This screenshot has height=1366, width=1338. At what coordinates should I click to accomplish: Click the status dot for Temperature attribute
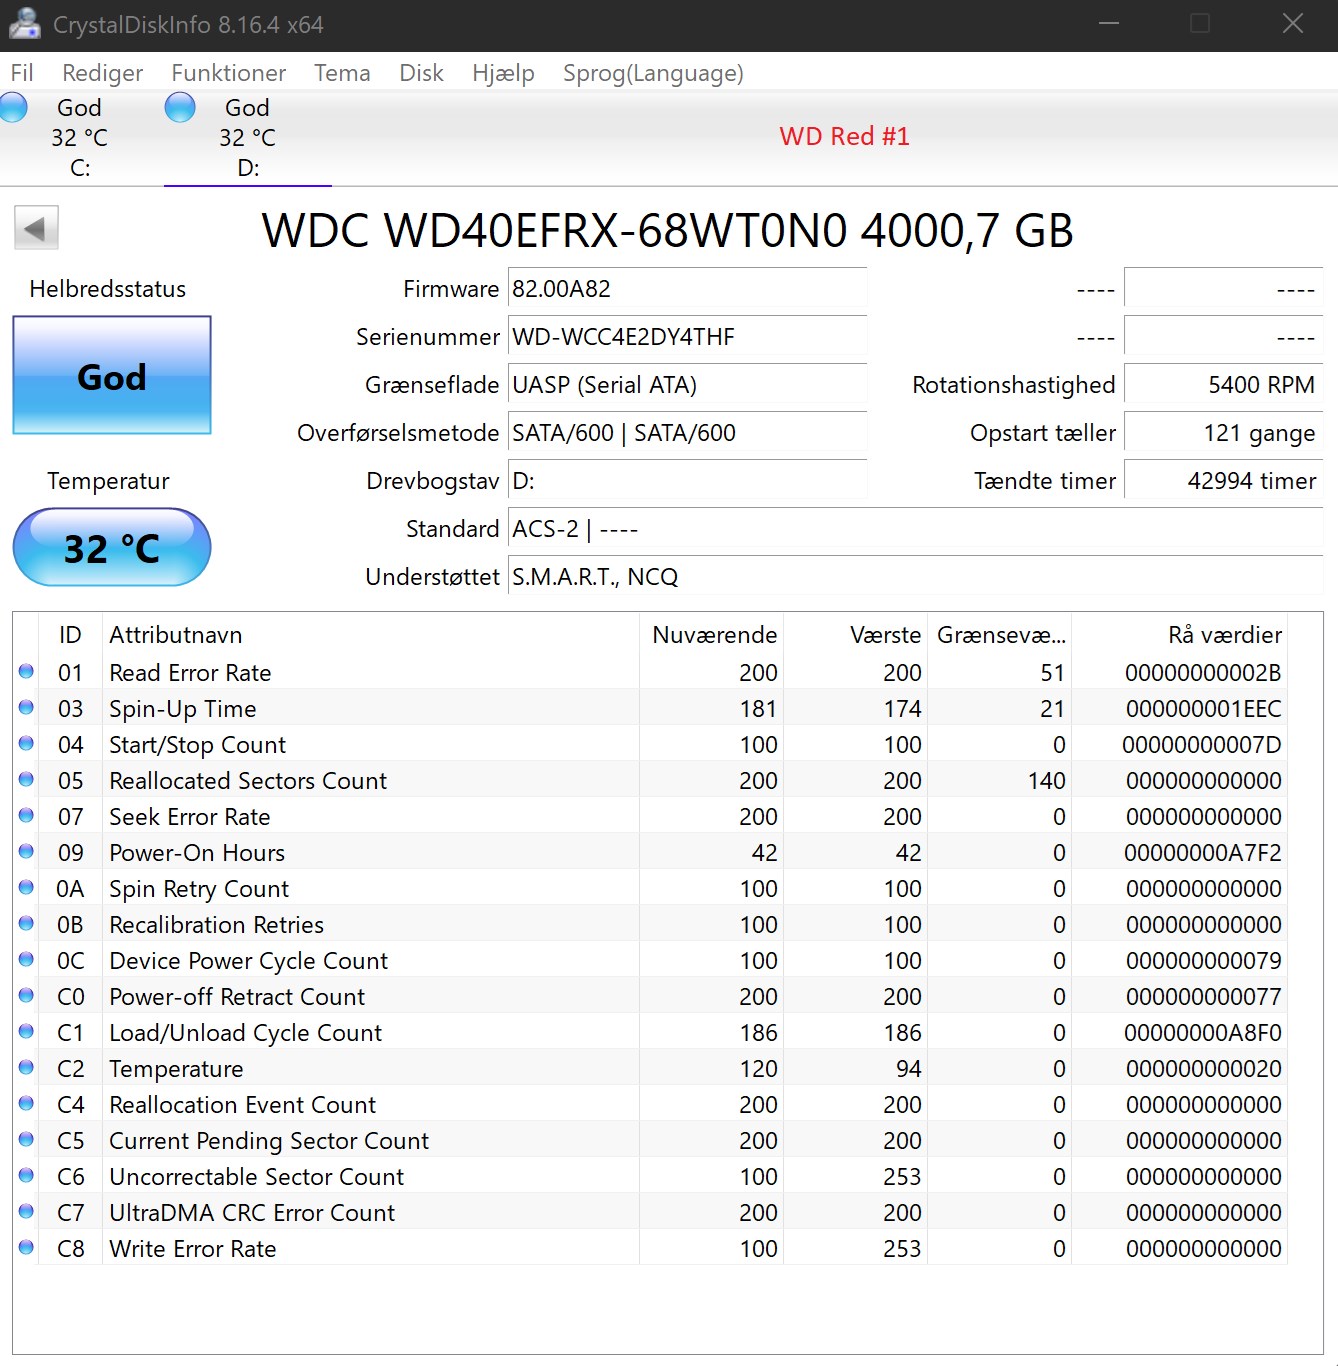click(26, 1068)
